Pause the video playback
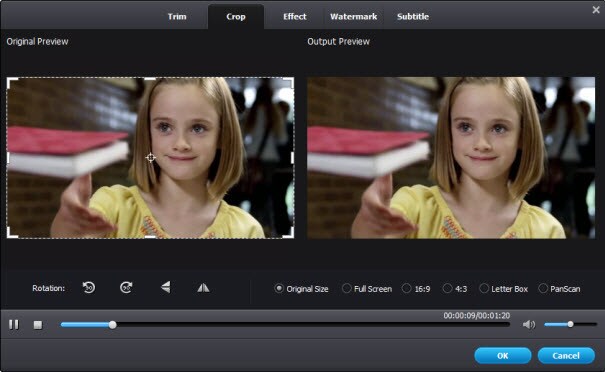Image resolution: width=605 pixels, height=372 pixels. tap(14, 325)
